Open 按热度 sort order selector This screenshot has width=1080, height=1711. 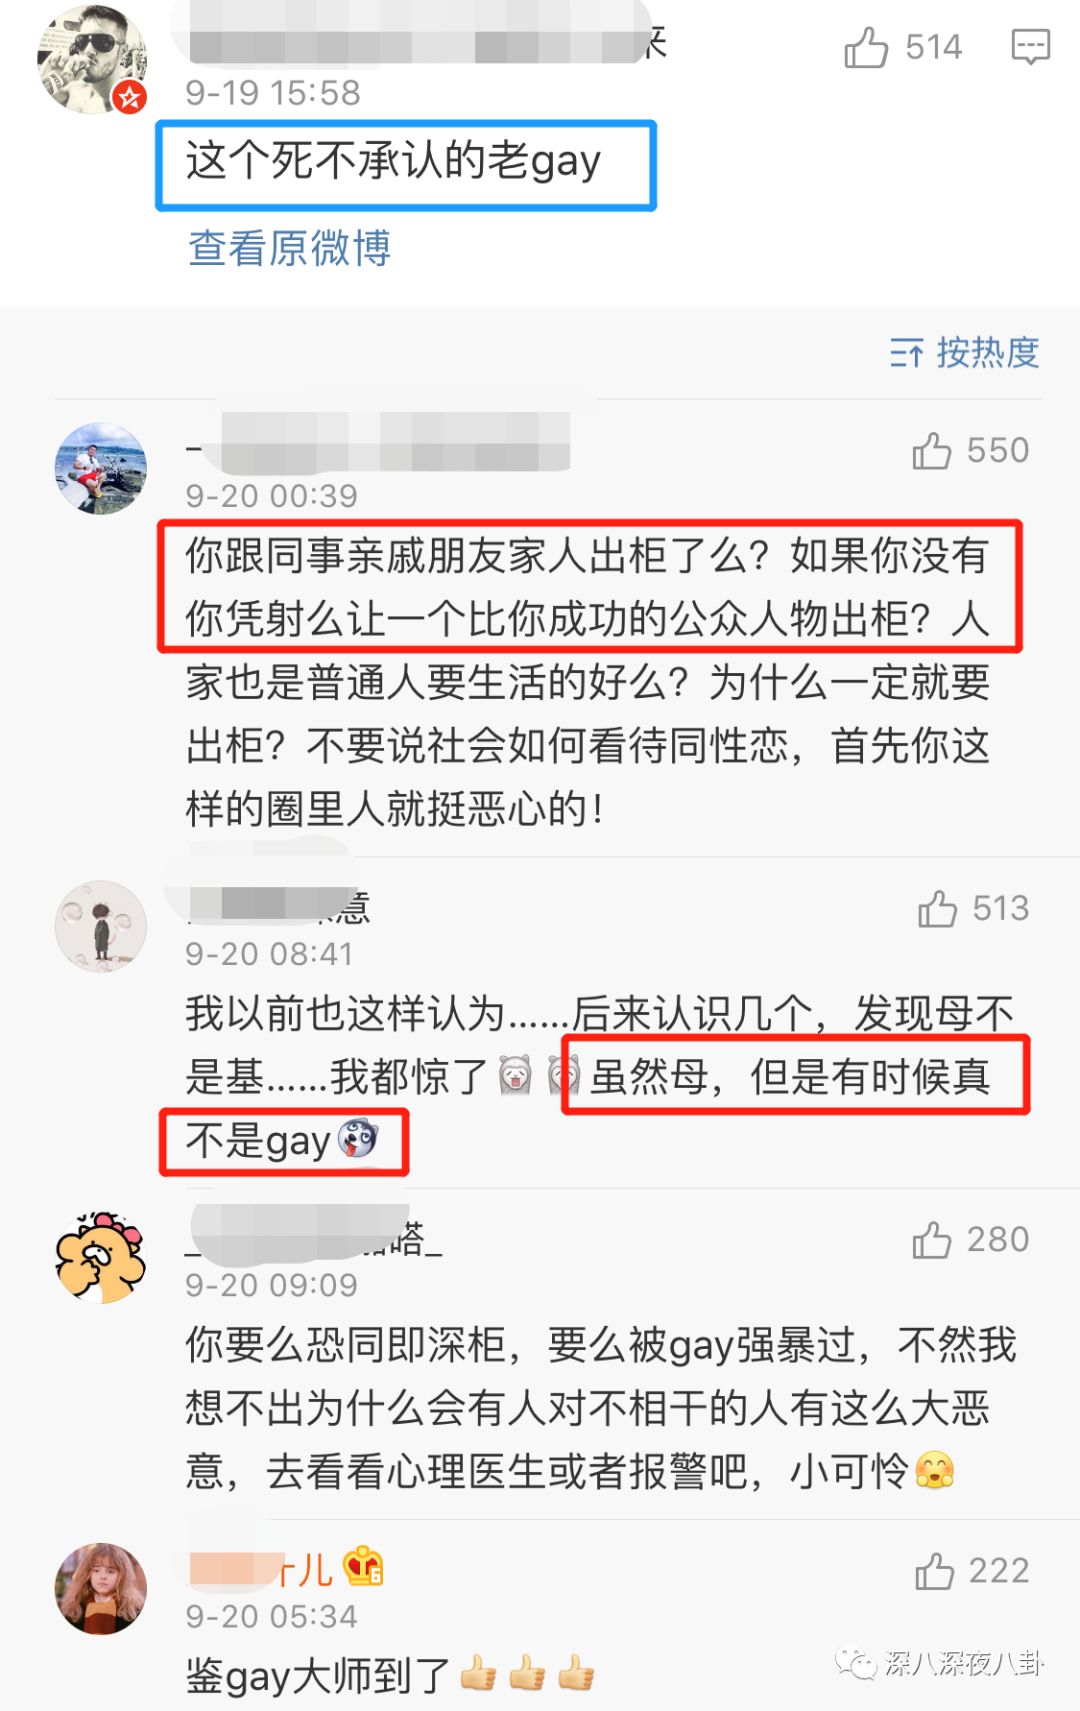coord(965,353)
